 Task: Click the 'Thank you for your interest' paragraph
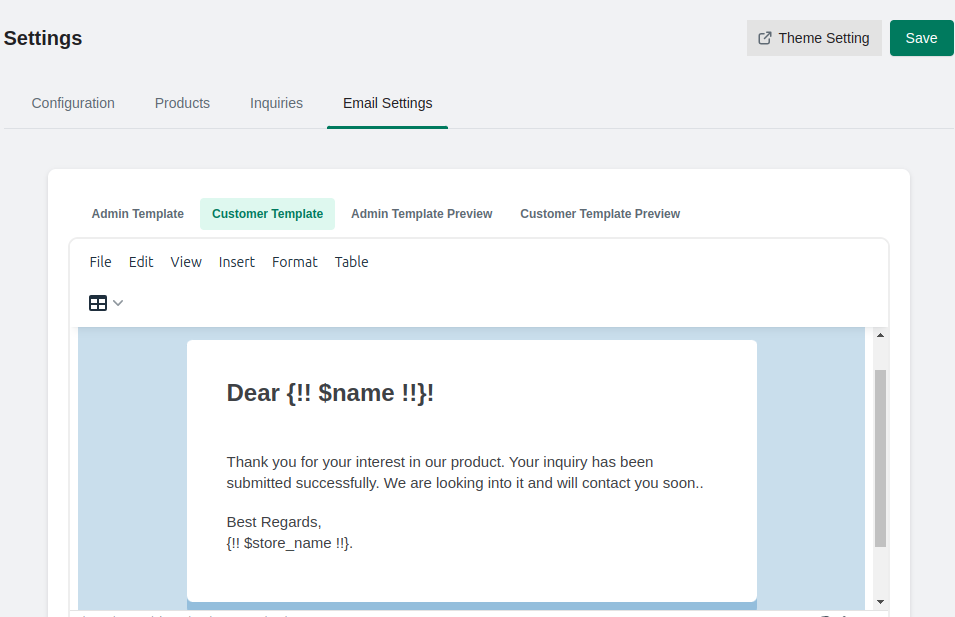tap(465, 473)
